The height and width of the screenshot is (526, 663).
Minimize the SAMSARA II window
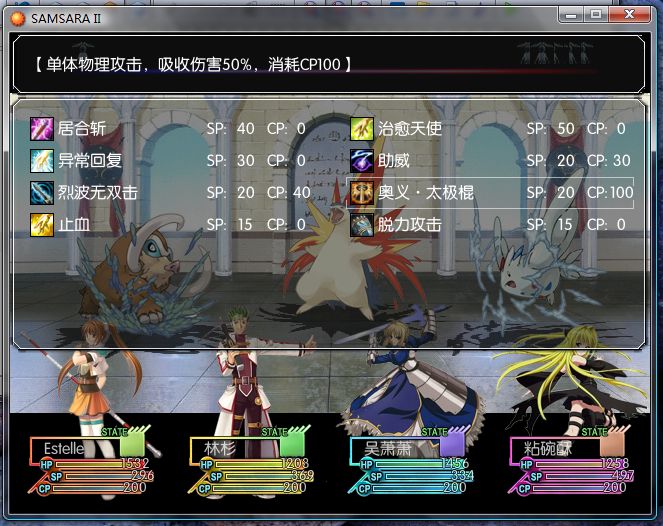(x=571, y=15)
